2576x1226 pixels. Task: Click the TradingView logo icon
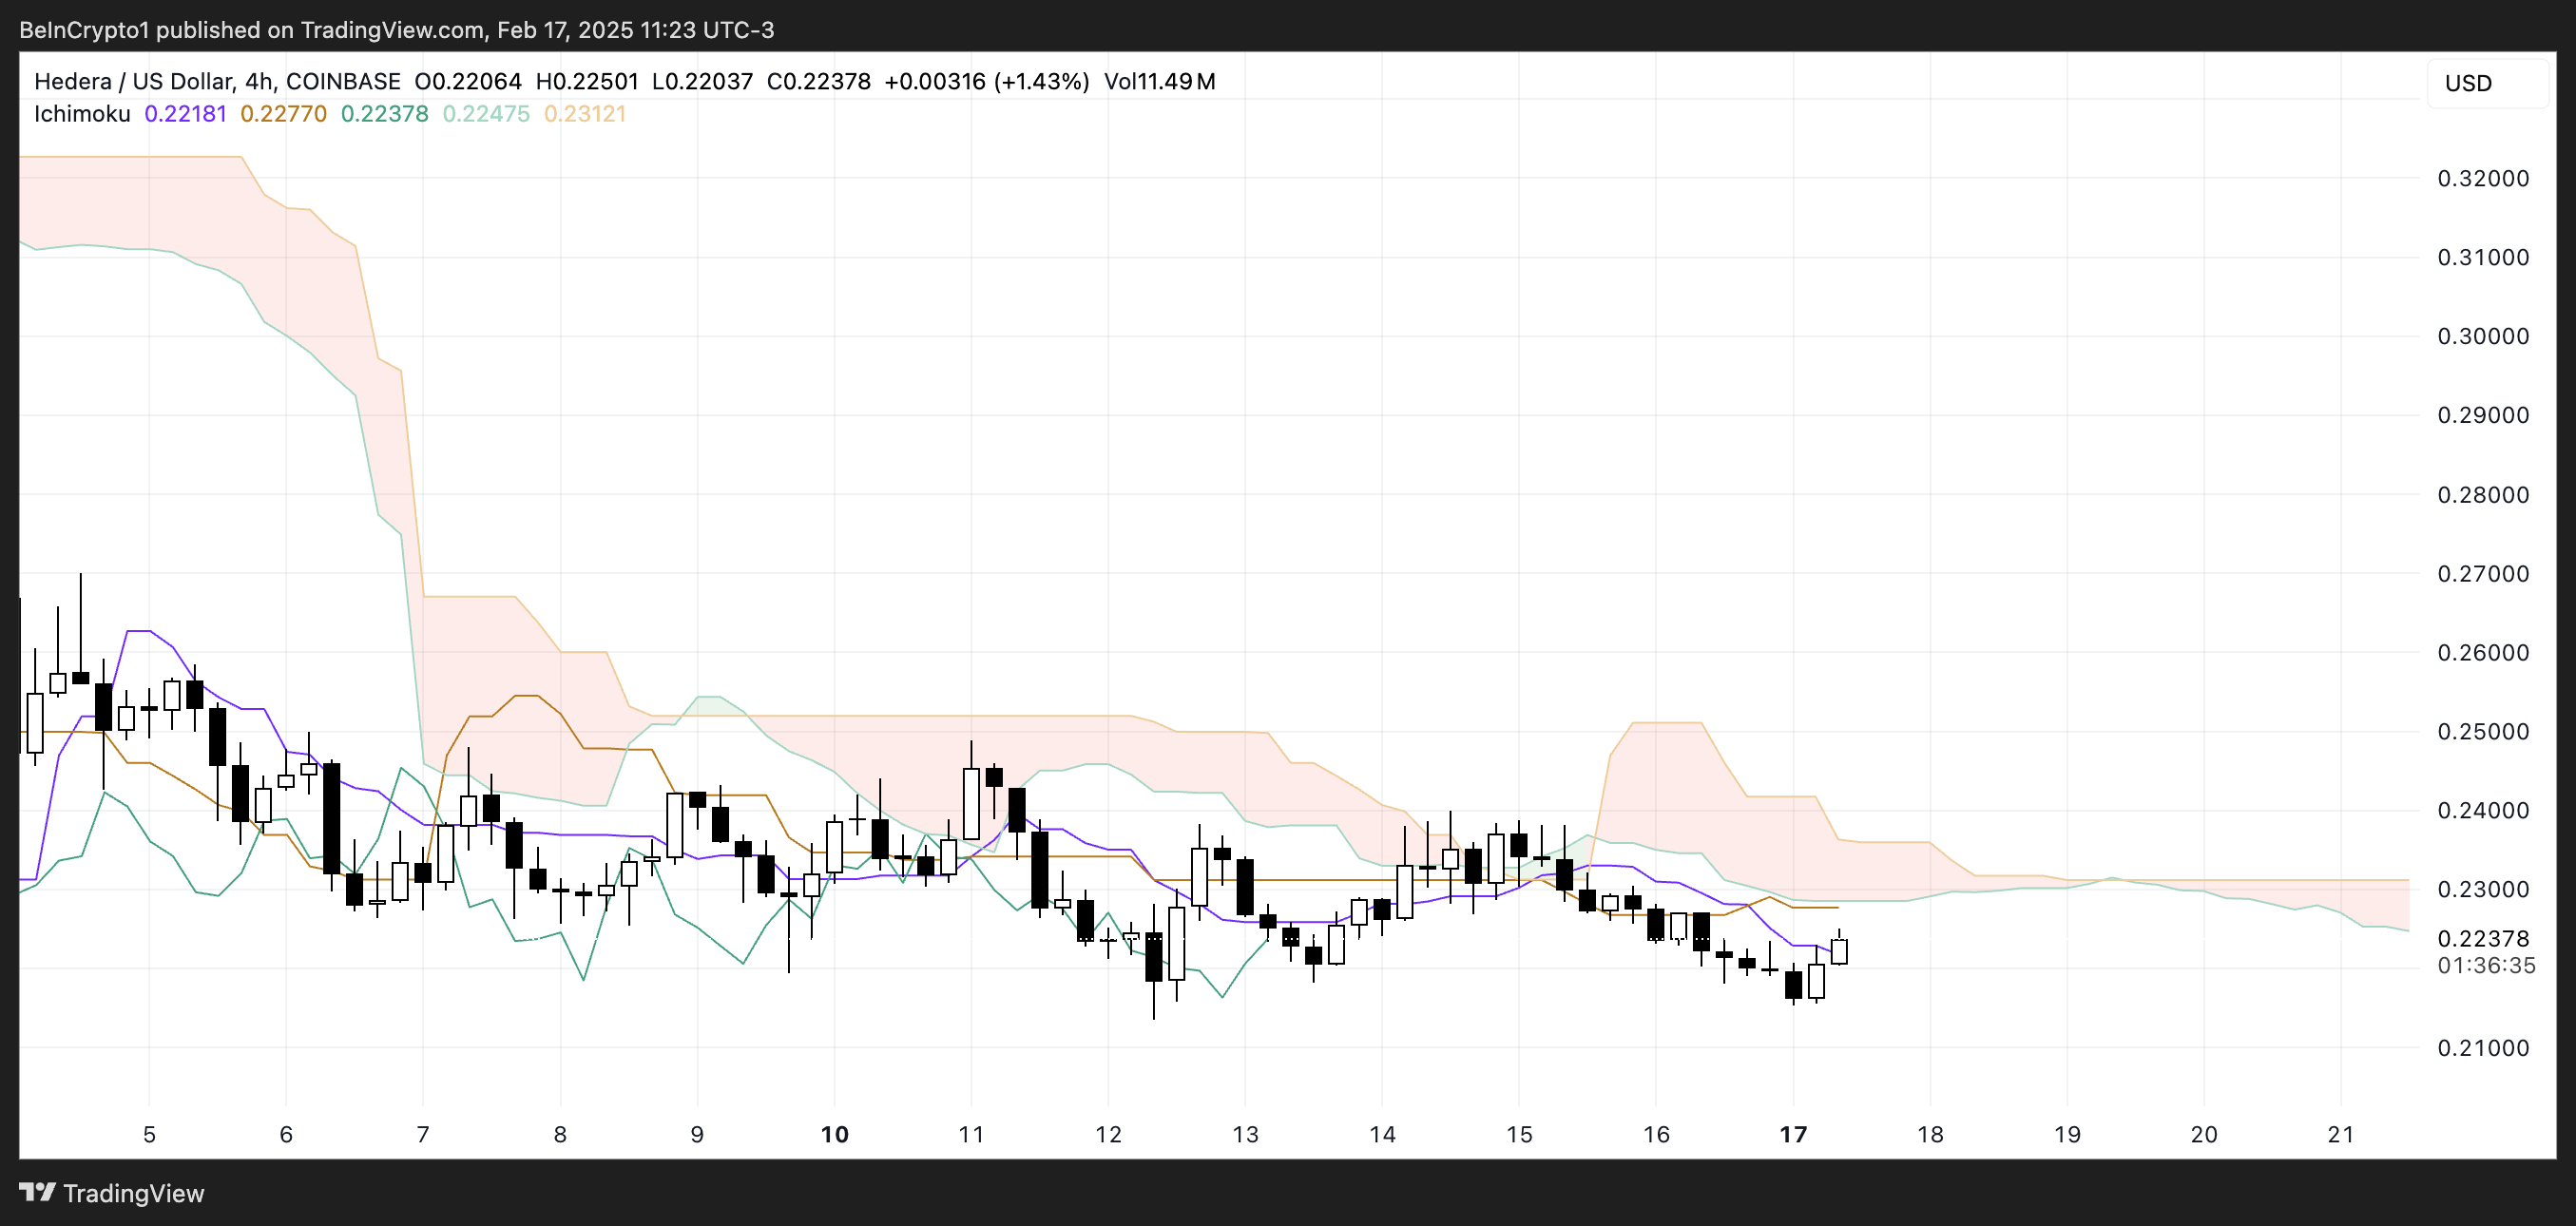click(x=37, y=1192)
